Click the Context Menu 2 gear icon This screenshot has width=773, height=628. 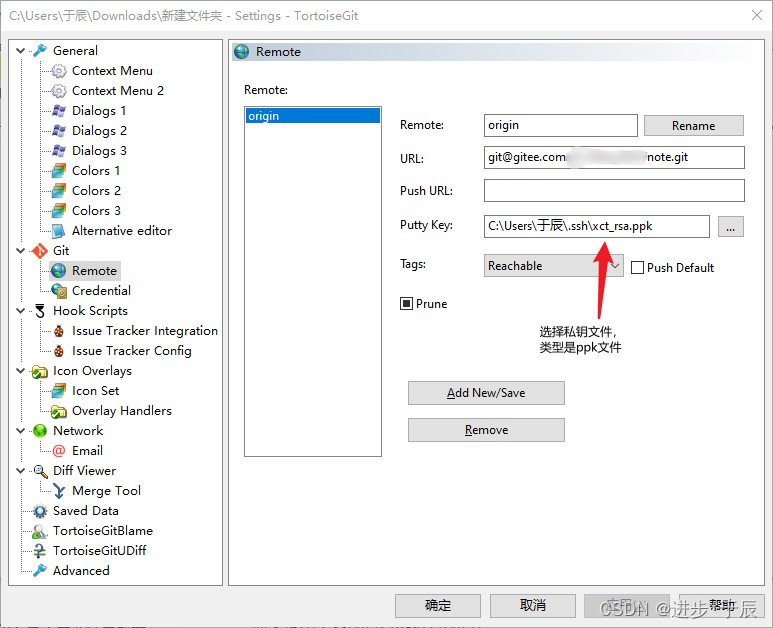point(59,91)
